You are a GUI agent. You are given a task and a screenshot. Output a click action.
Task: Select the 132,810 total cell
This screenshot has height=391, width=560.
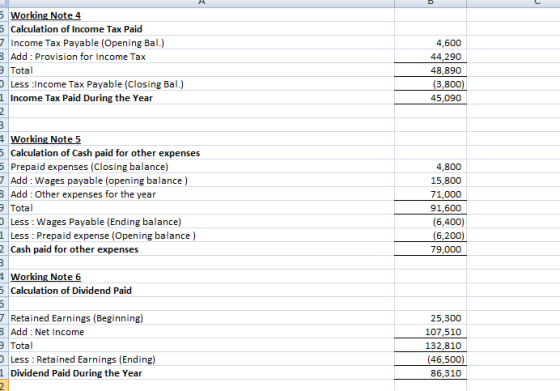tap(430, 346)
